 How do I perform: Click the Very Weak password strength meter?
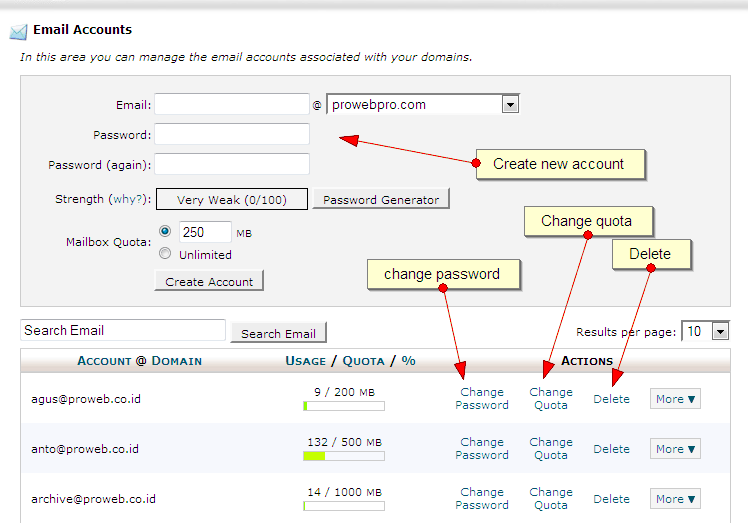pos(232,199)
